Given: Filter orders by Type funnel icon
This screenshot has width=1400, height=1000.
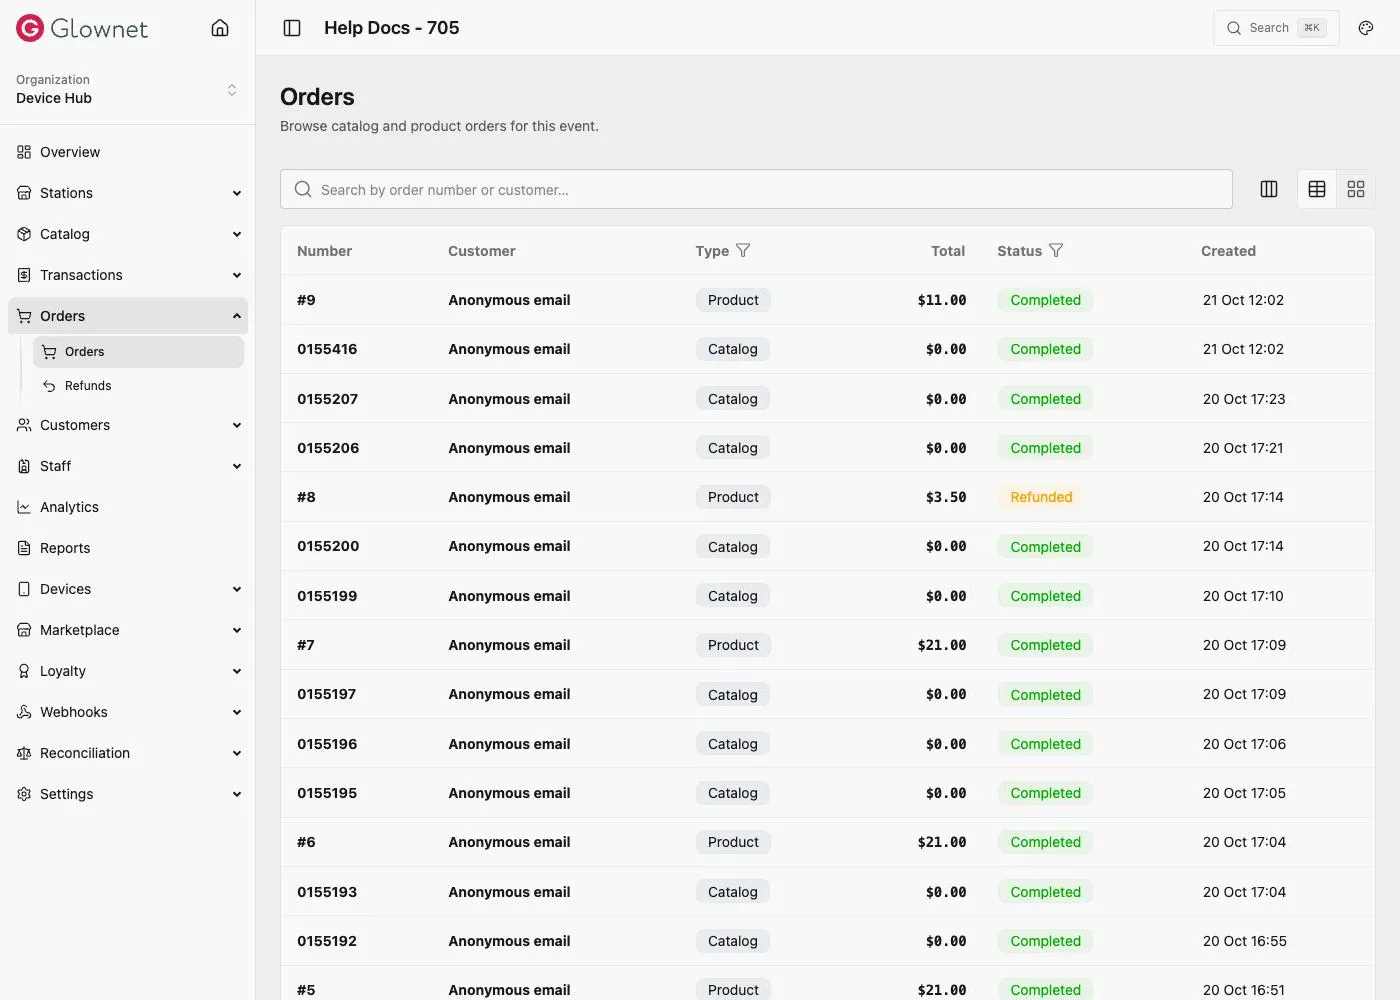Looking at the screenshot, I should point(743,250).
